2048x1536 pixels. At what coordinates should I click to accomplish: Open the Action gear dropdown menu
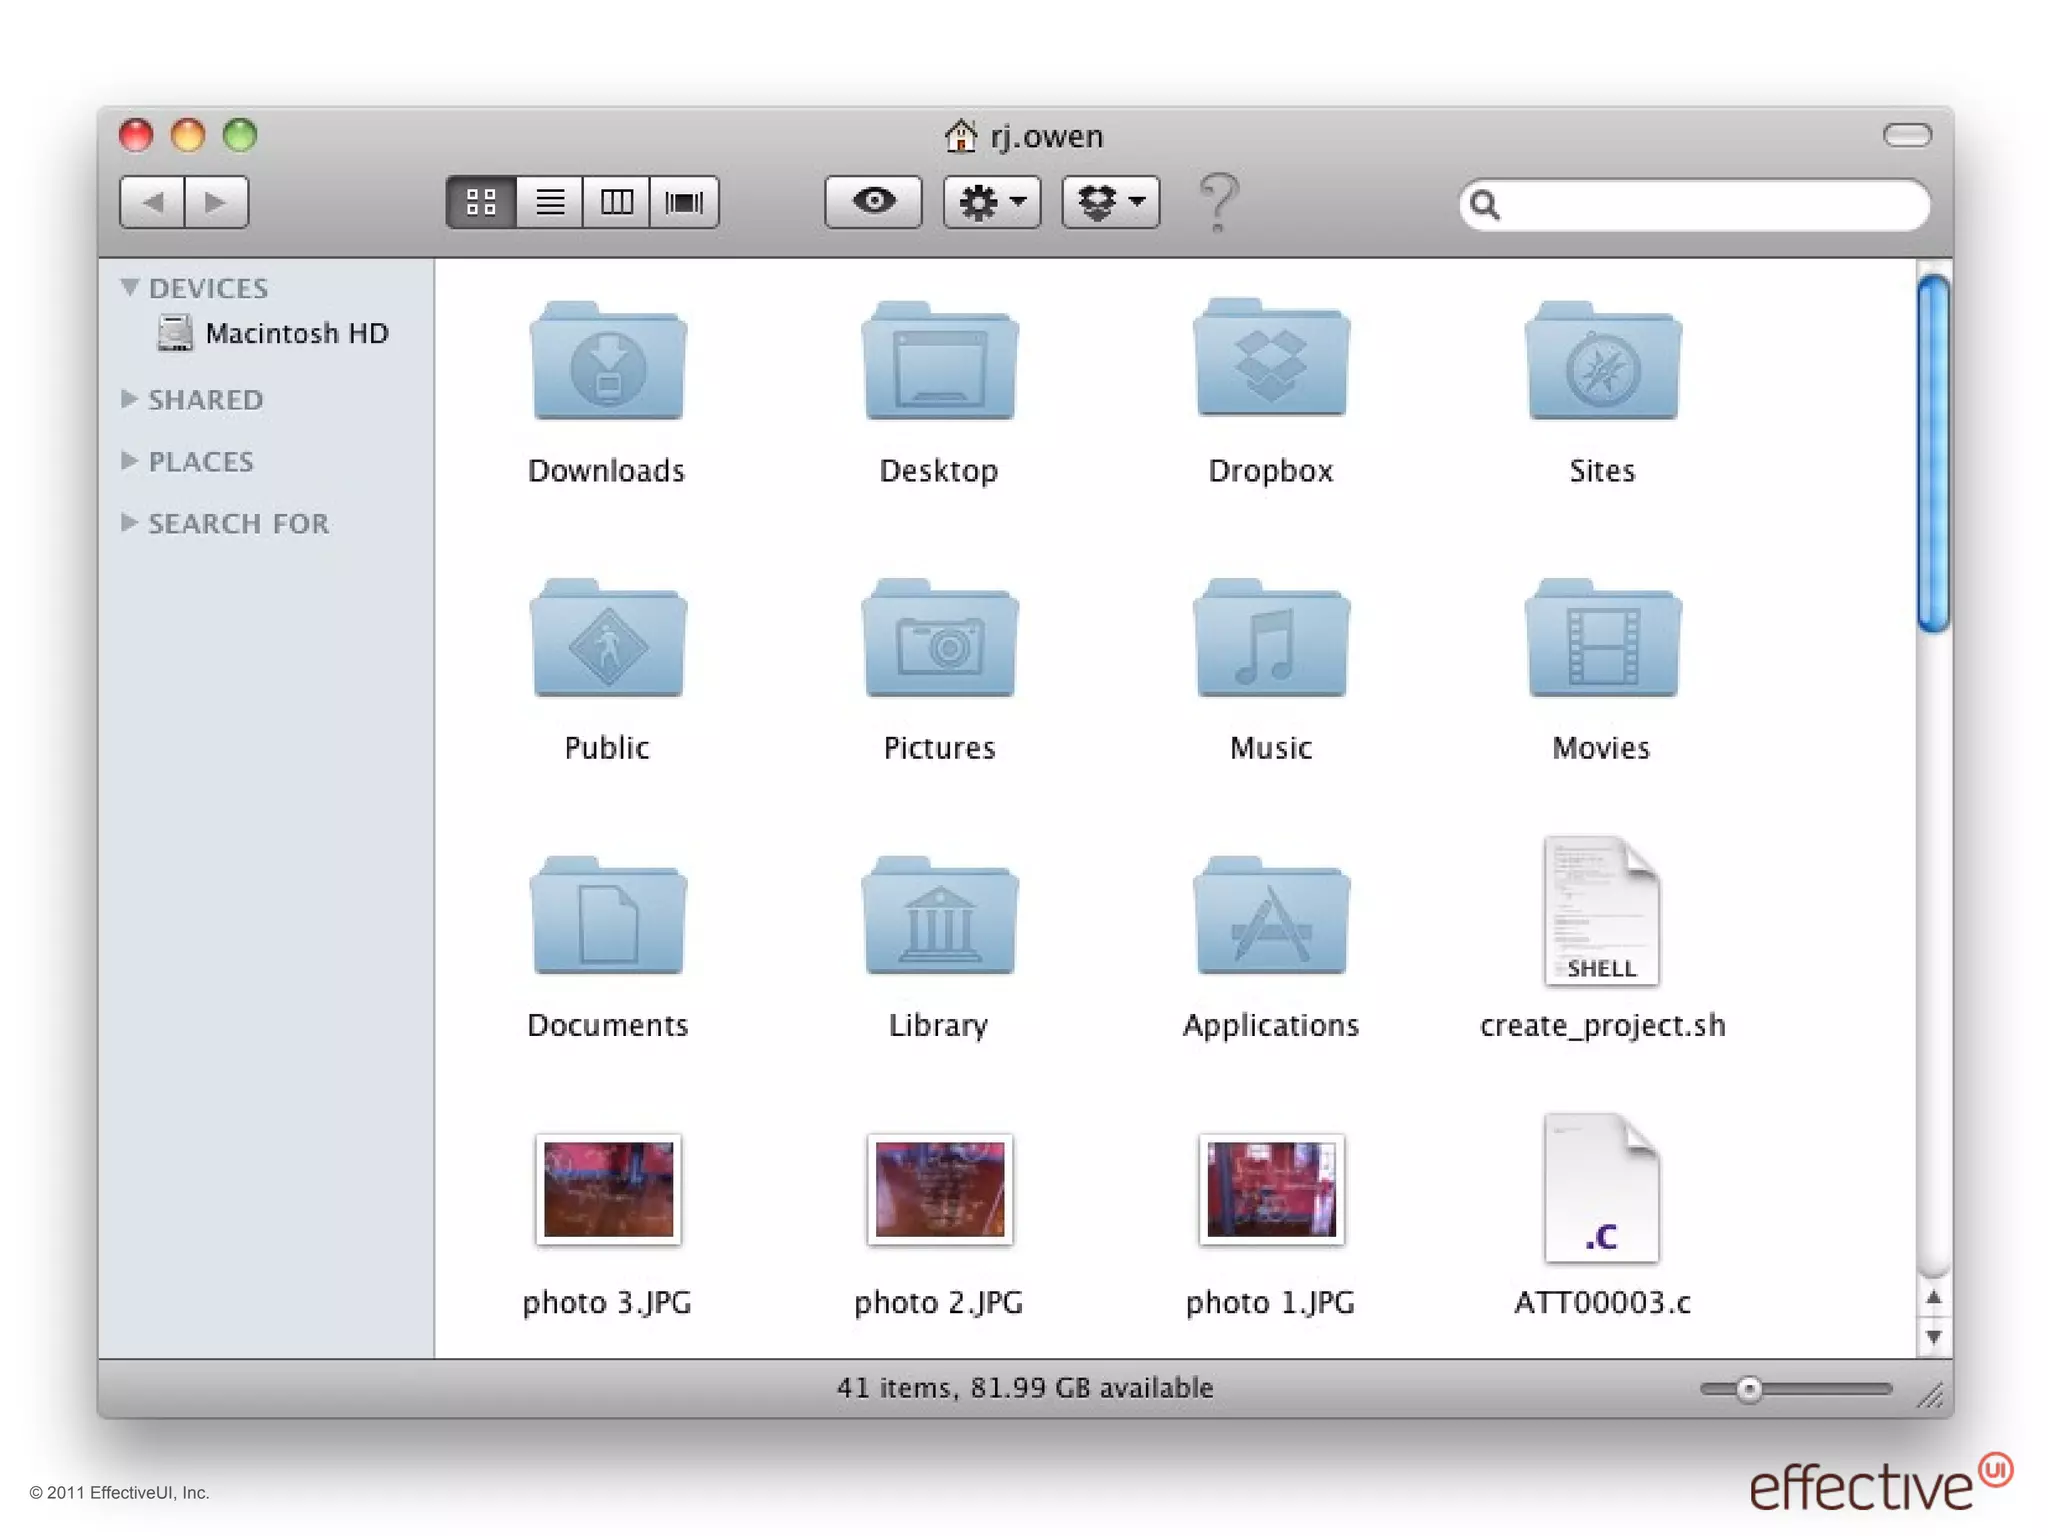tap(991, 202)
